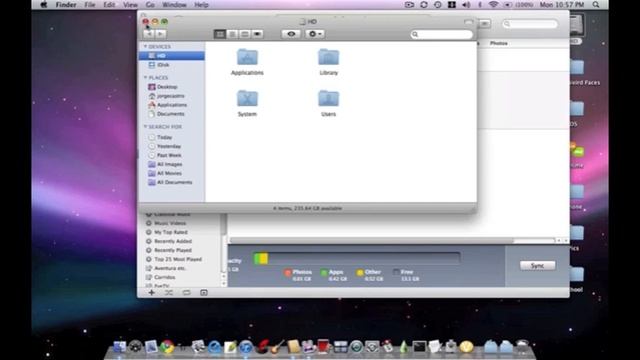640x360 pixels.
Task: Open the Library folder
Action: 329,62
